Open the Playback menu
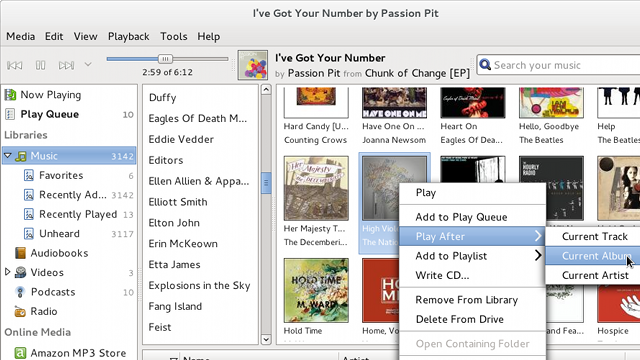 (129, 36)
